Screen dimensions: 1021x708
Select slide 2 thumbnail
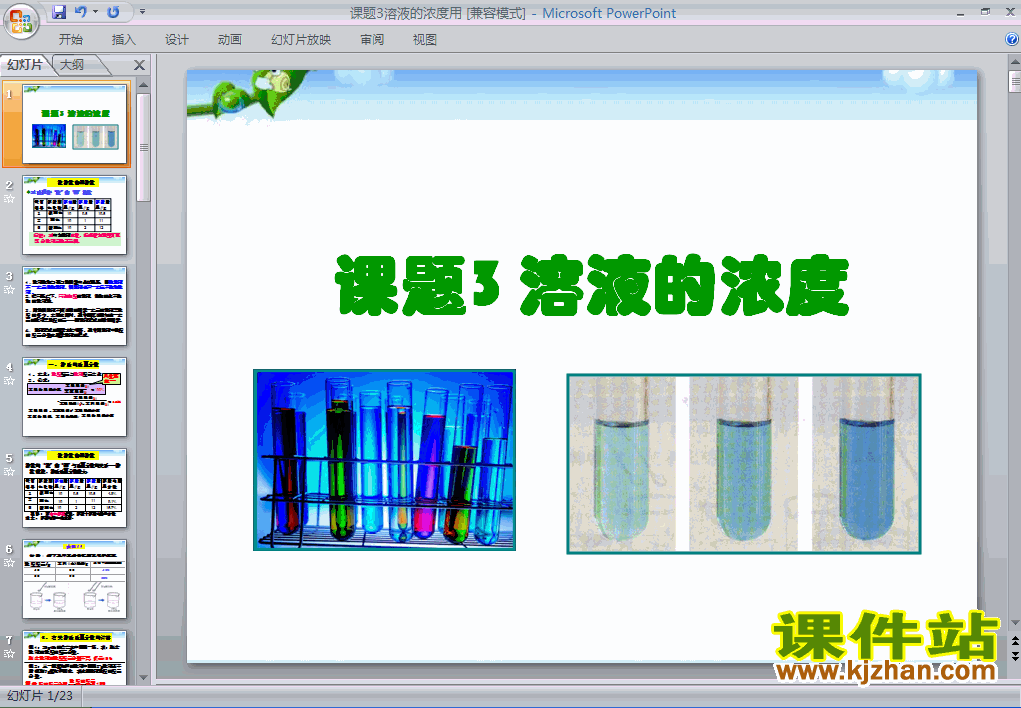pos(74,215)
